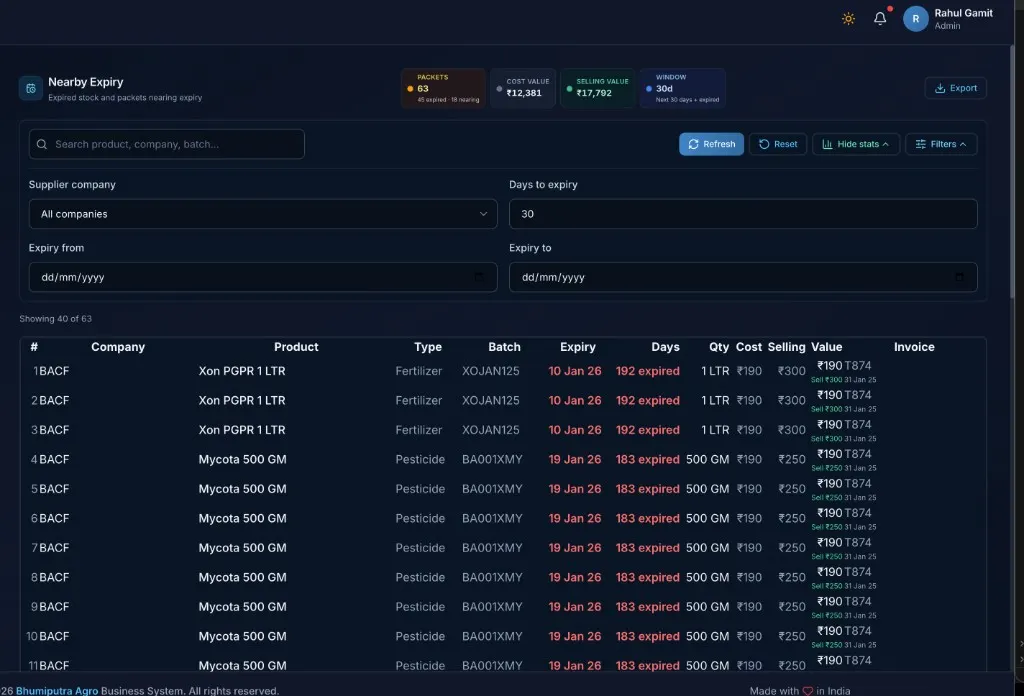Click Fertilizer type in row 3
1024x696 pixels.
(419, 430)
